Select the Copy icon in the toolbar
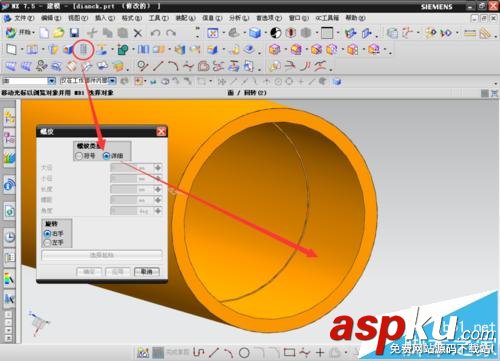 [107, 33]
